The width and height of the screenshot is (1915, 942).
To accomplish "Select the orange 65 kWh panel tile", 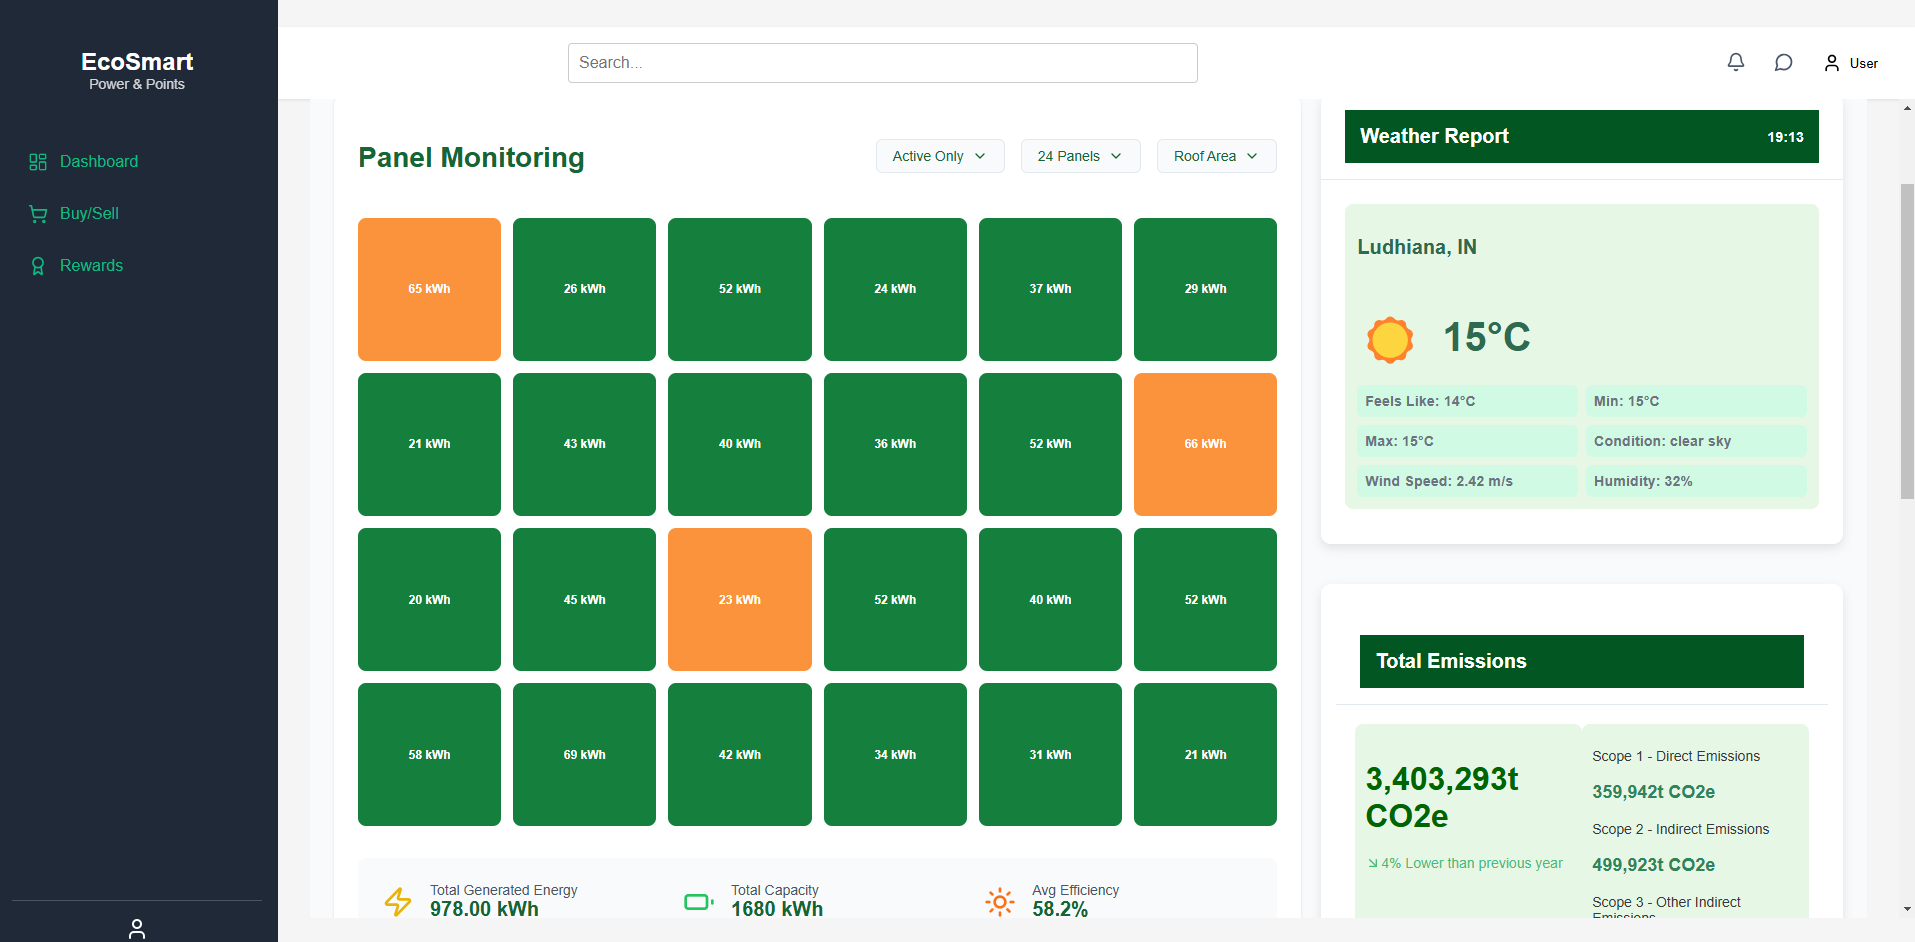I will 429,289.
